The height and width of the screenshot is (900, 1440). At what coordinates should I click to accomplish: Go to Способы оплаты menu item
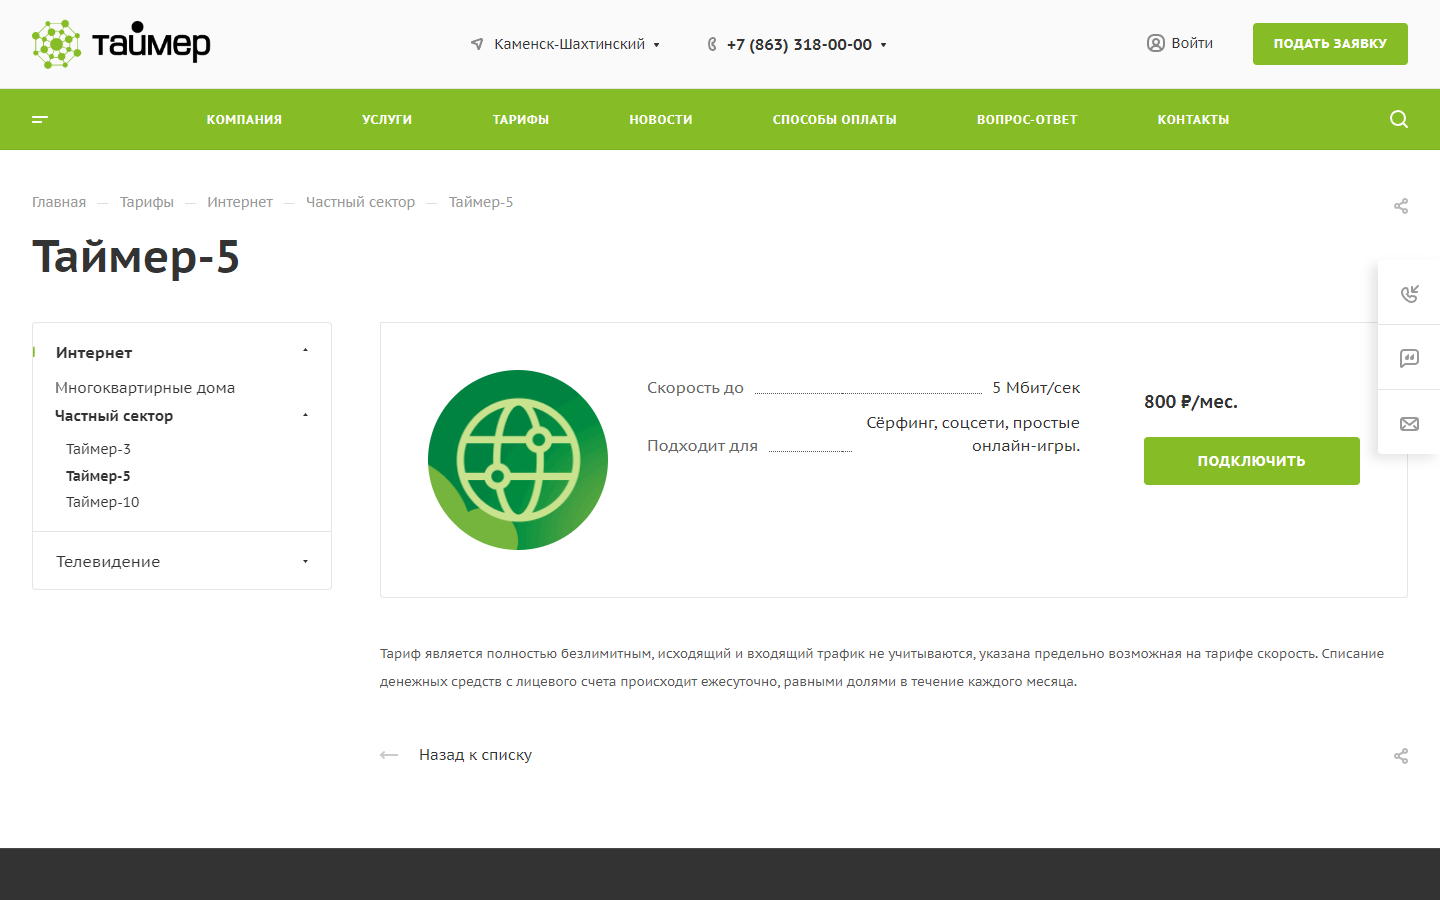tap(834, 119)
